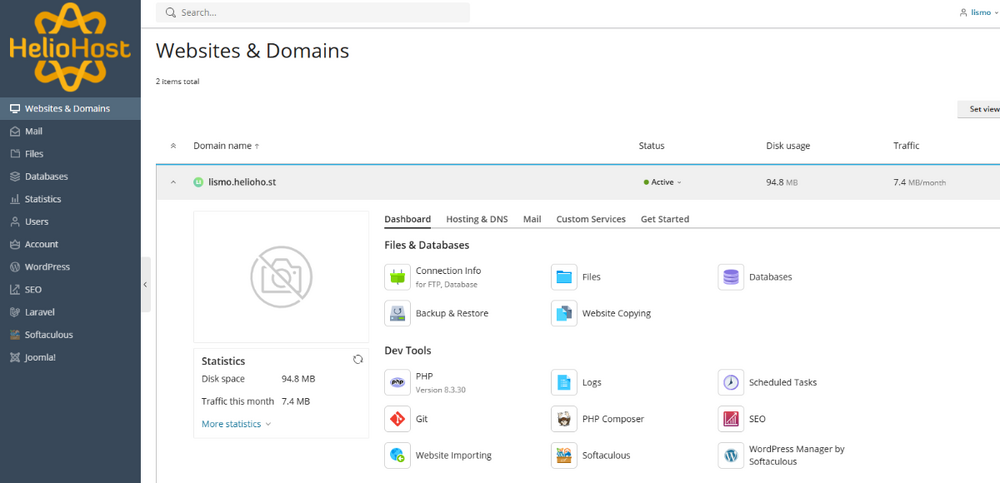Refresh statistics with the reload icon
1000x483 pixels.
(x=358, y=359)
